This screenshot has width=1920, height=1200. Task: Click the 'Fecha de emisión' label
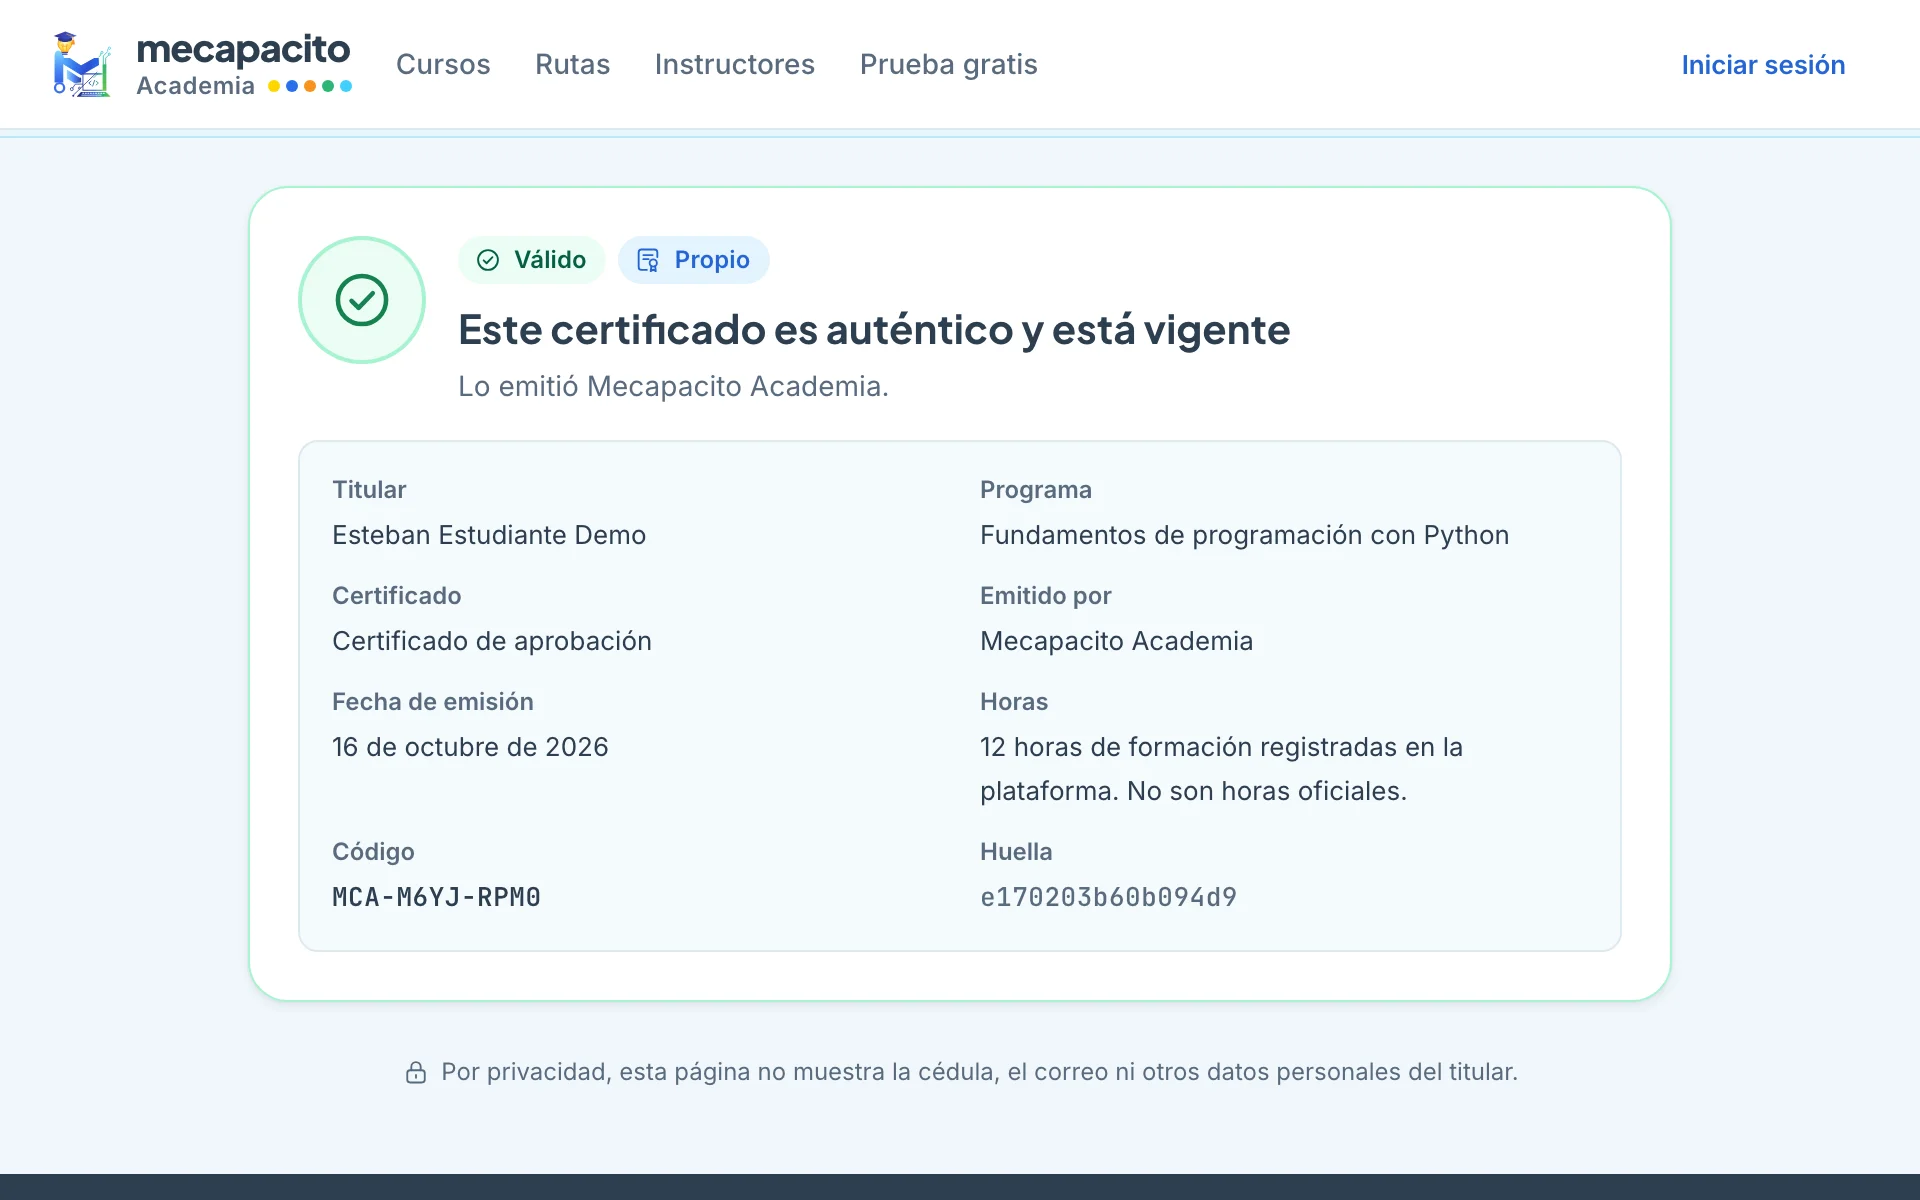433,702
